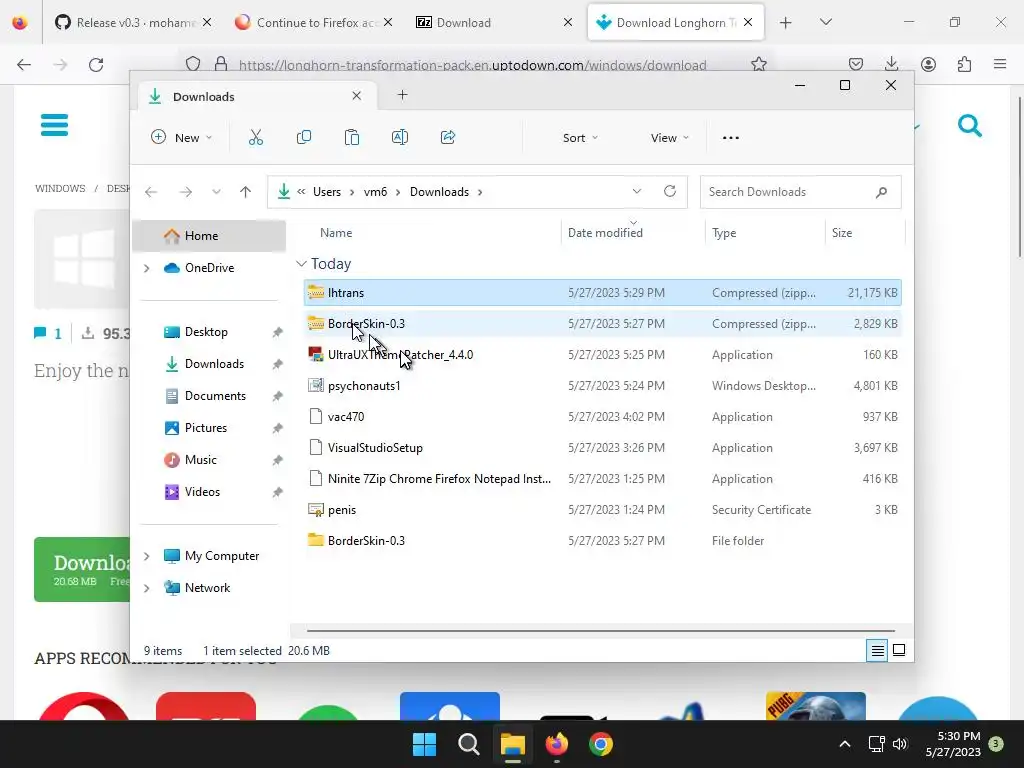Close the Downloads Explorer tab

[357, 96]
